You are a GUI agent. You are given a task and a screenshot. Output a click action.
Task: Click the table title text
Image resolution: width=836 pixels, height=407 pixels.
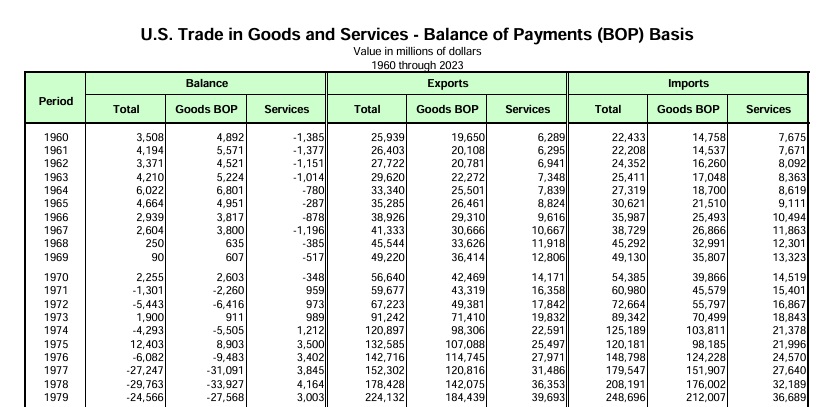point(418,34)
